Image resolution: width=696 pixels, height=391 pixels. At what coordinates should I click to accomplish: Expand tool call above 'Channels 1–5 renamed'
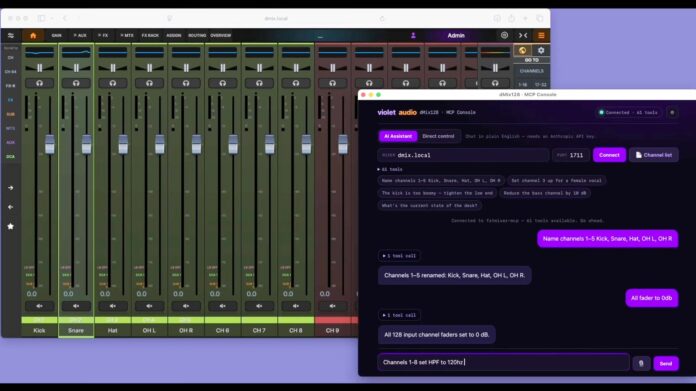pos(399,256)
